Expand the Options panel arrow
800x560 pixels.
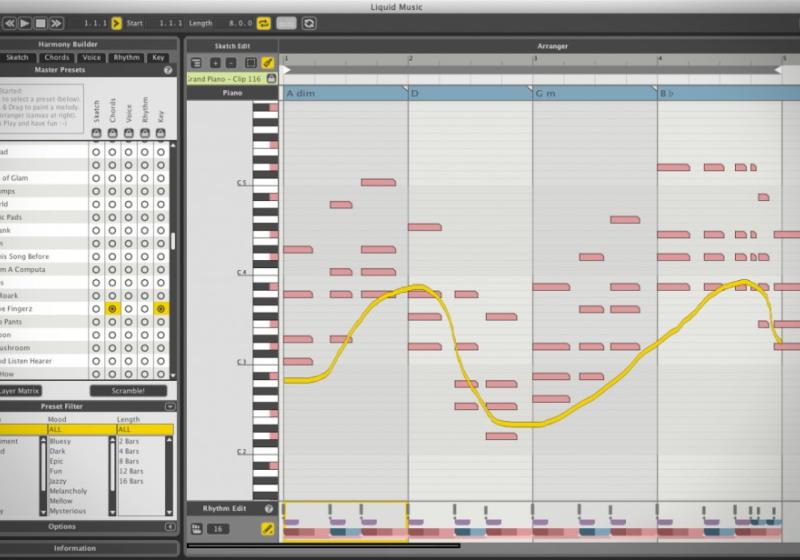point(170,526)
